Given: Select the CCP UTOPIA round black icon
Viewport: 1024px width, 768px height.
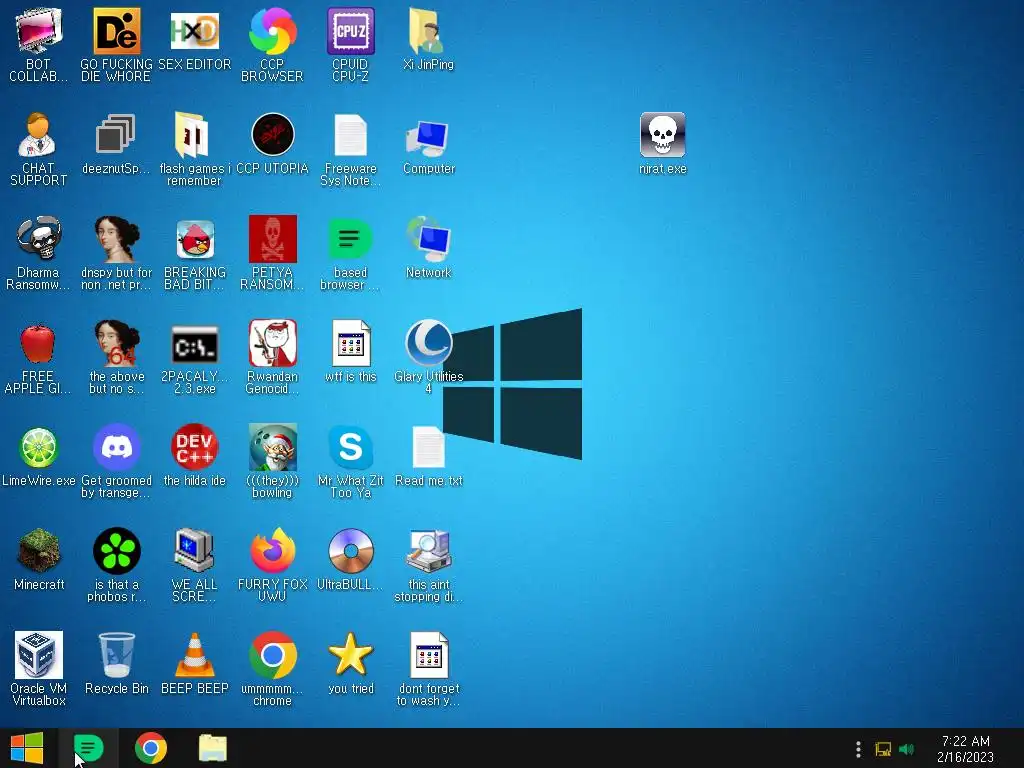Looking at the screenshot, I should (272, 144).
